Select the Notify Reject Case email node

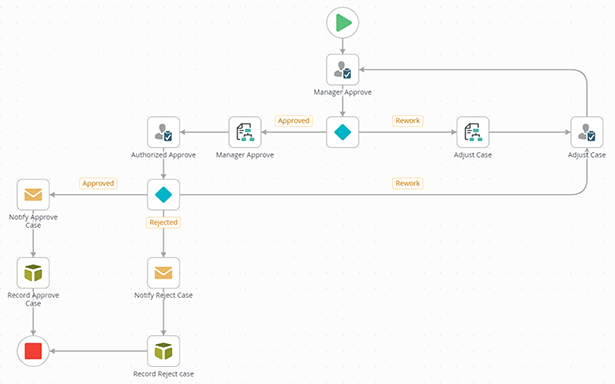coord(164,273)
